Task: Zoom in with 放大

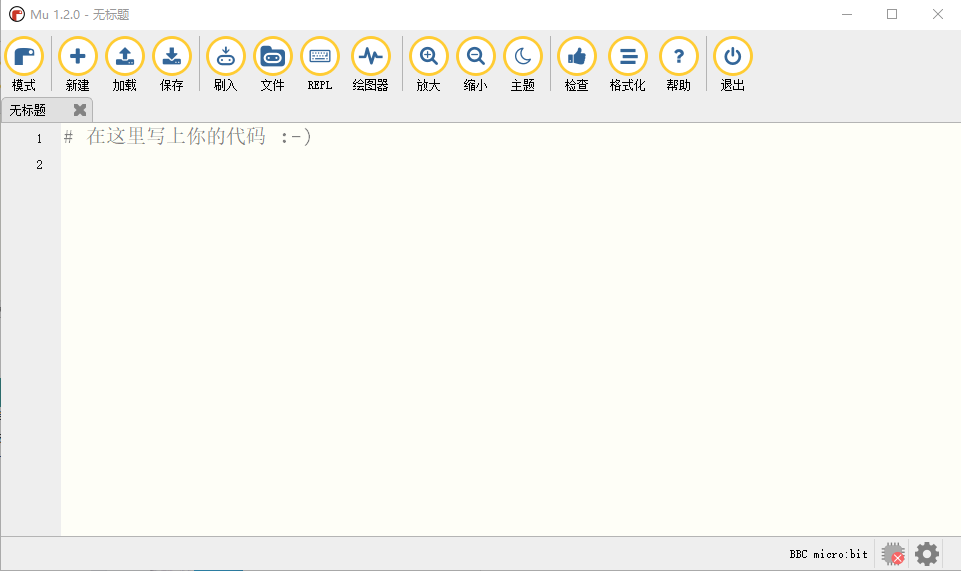Action: tap(428, 64)
